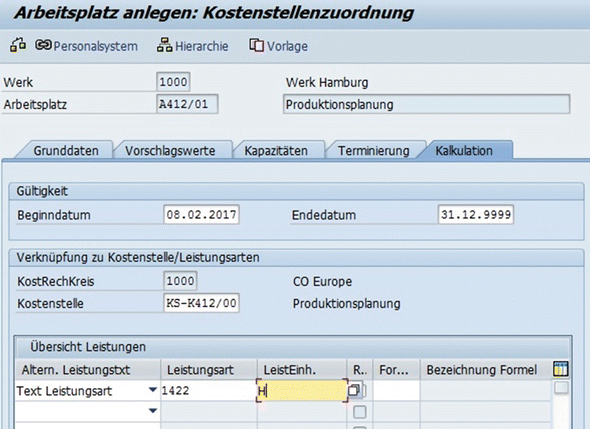Screen dimensions: 590x429
Task: Click the Bezeichnung Formel cell in first row
Action: (486, 391)
